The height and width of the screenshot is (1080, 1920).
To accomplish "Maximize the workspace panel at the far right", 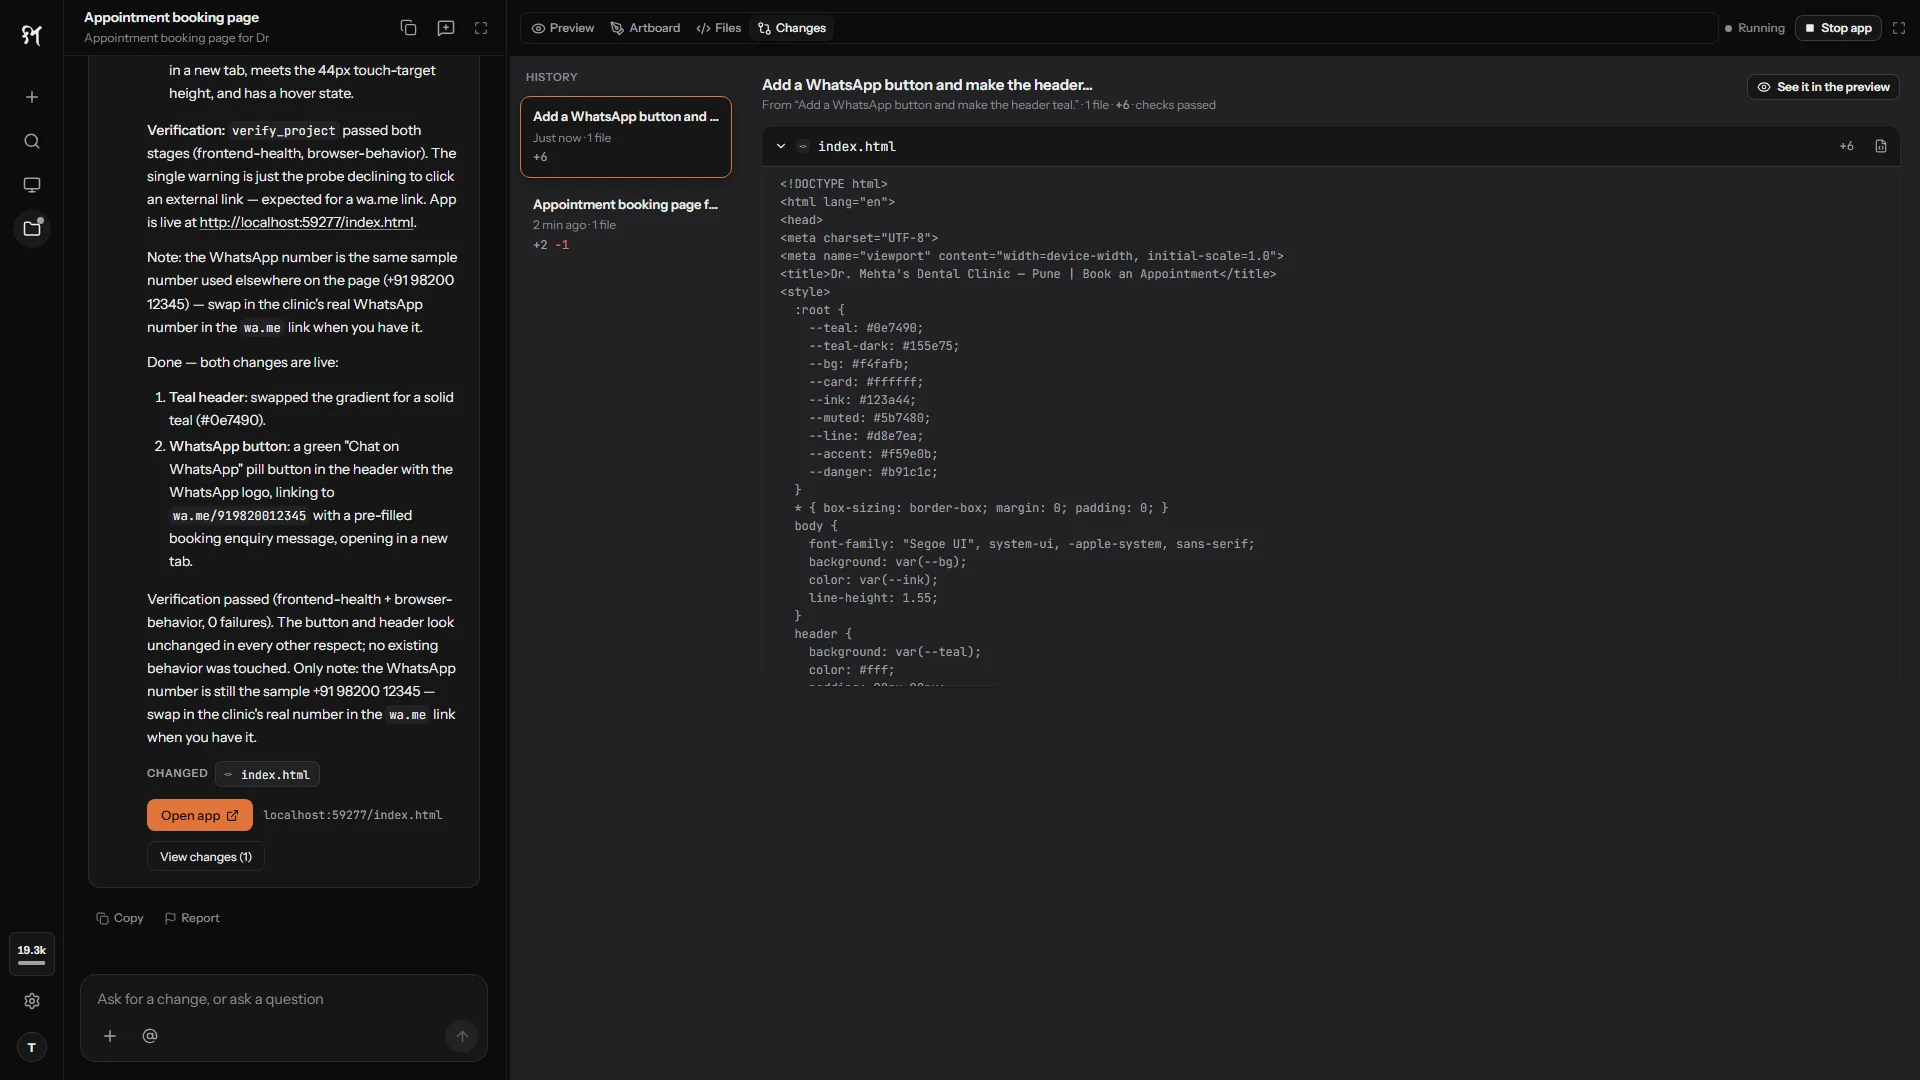I will [1899, 28].
